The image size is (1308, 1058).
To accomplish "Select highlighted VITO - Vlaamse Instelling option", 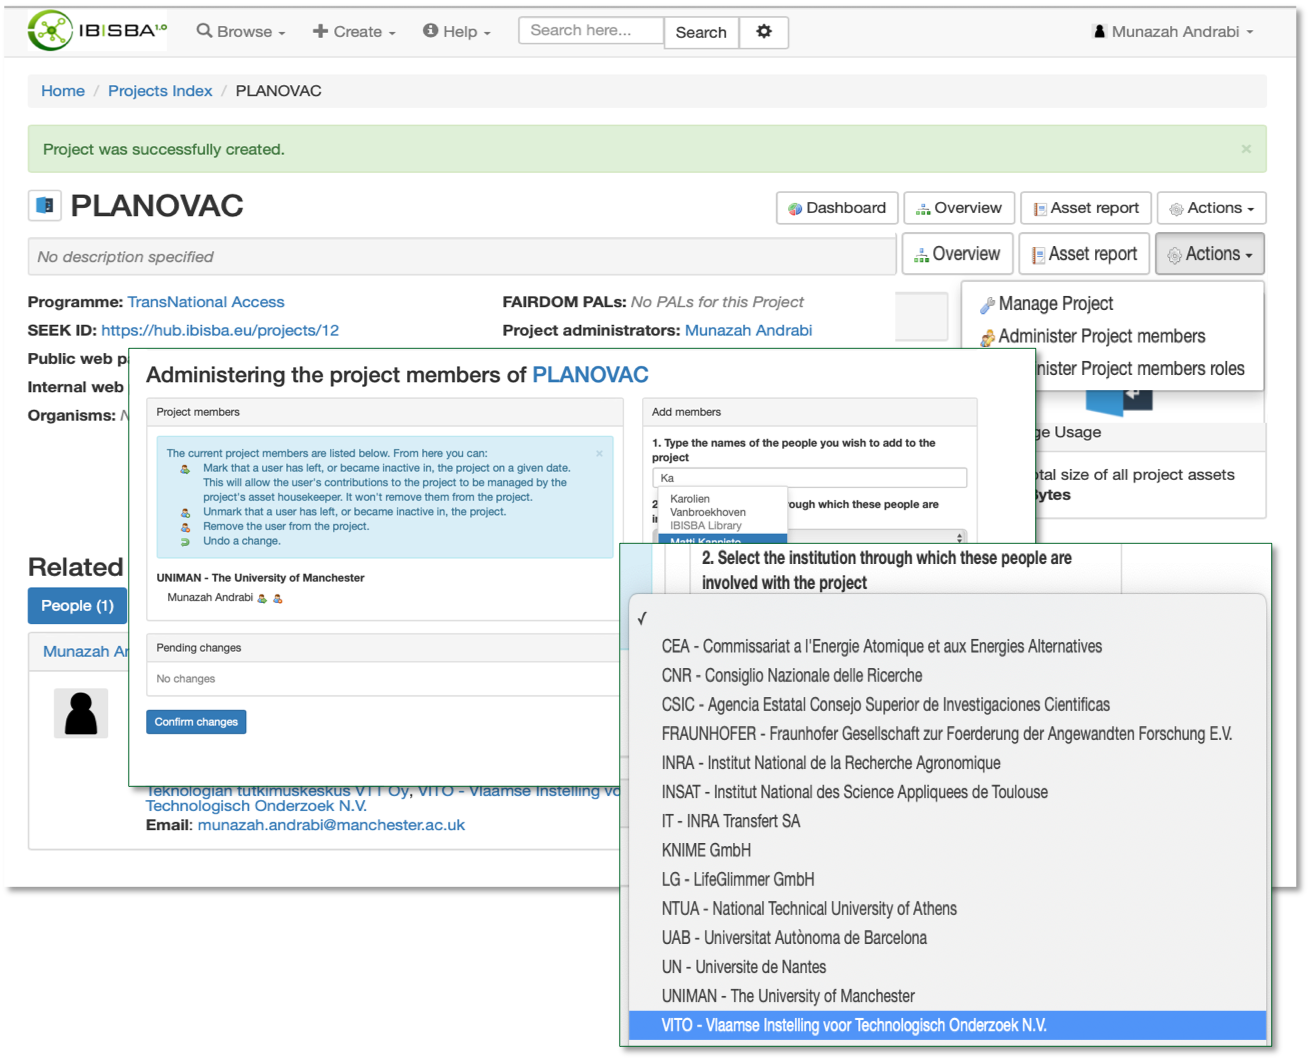I will point(947,1025).
